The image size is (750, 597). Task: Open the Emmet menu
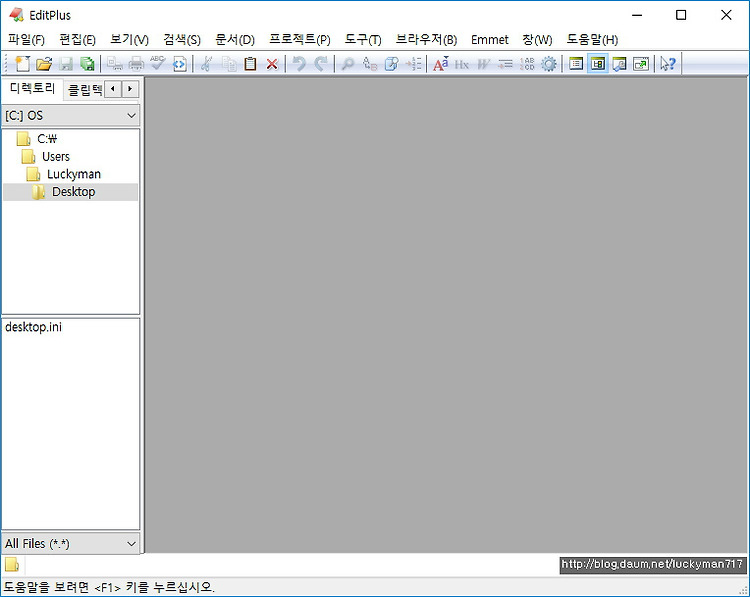490,40
